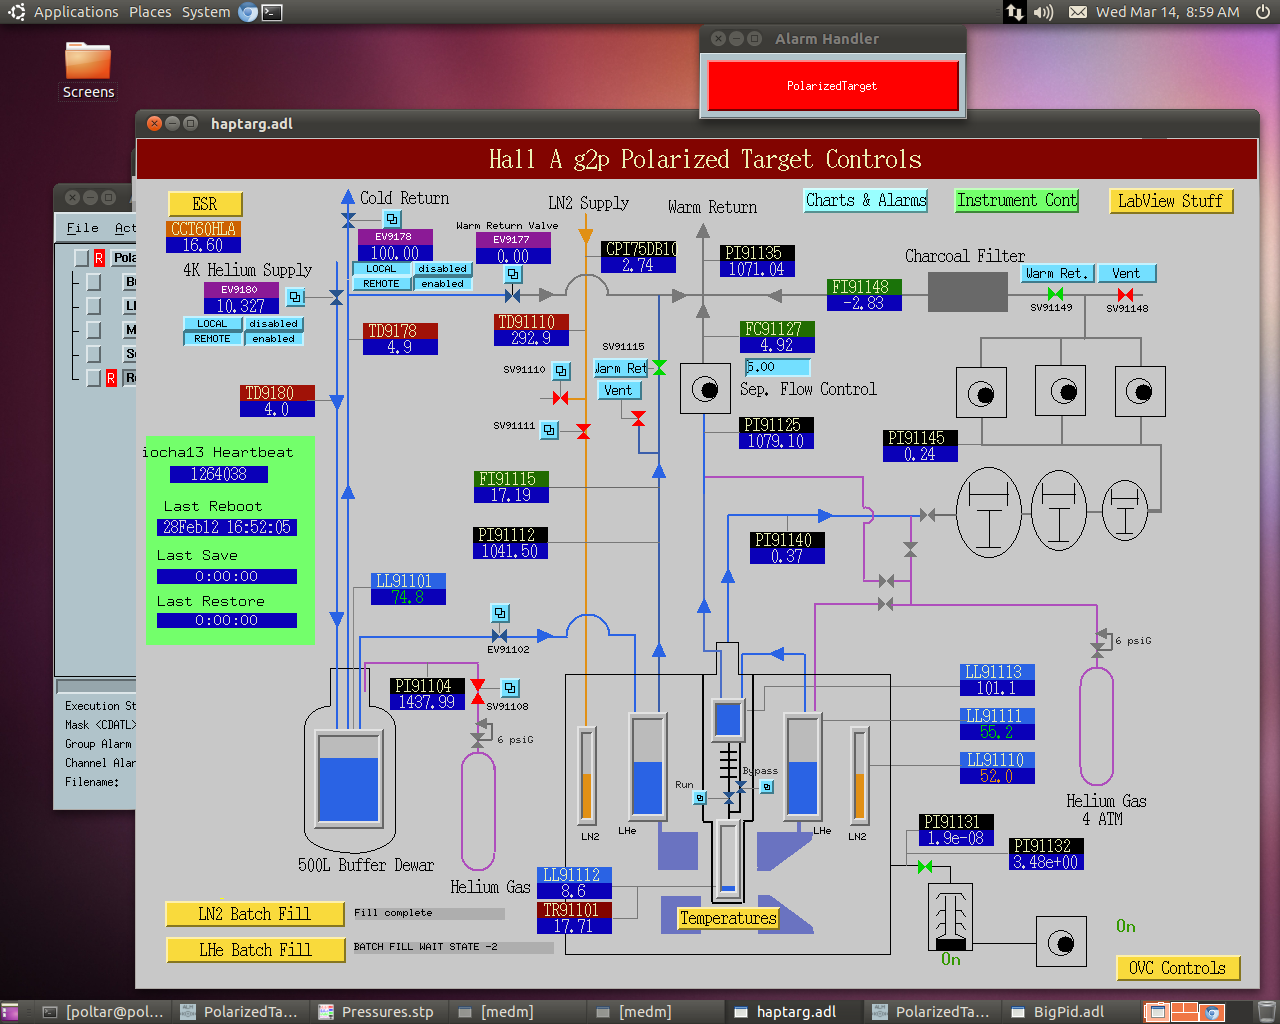Click the red SV91148 valve symbol
The width and height of the screenshot is (1280, 1024).
(1125, 294)
